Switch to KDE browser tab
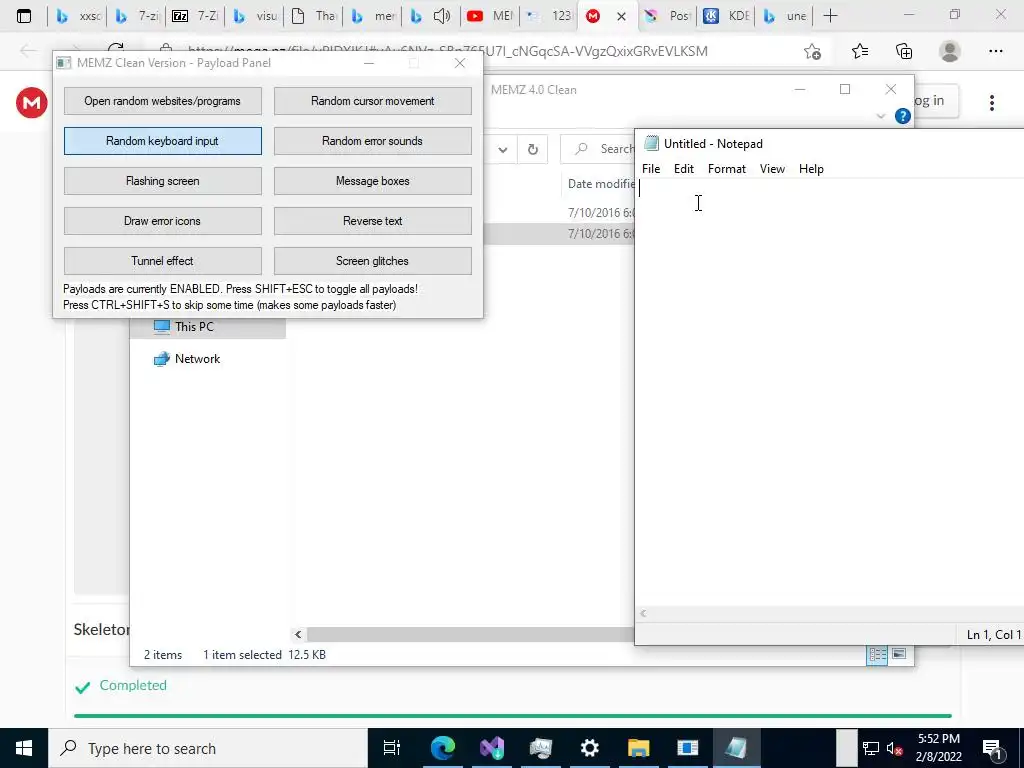This screenshot has height=768, width=1024. click(726, 16)
